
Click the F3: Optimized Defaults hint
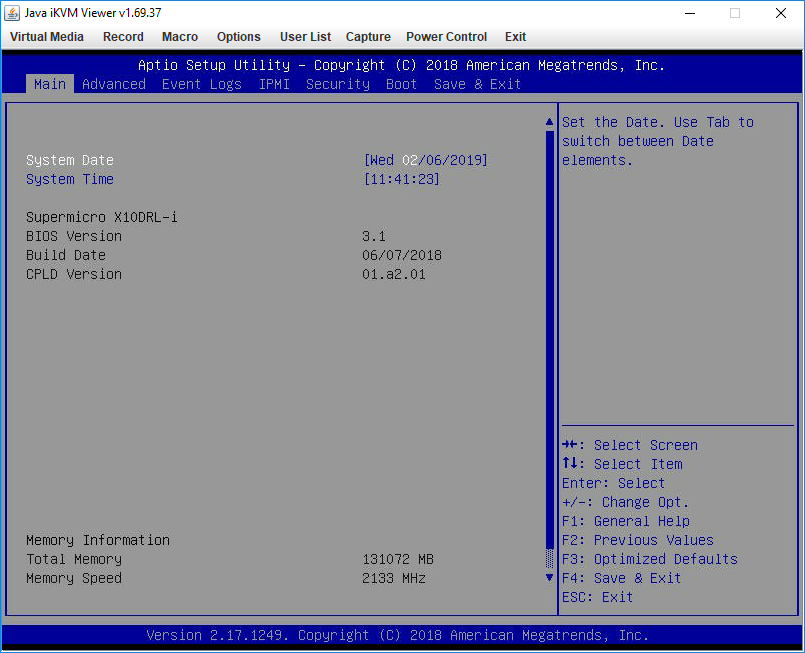point(650,559)
